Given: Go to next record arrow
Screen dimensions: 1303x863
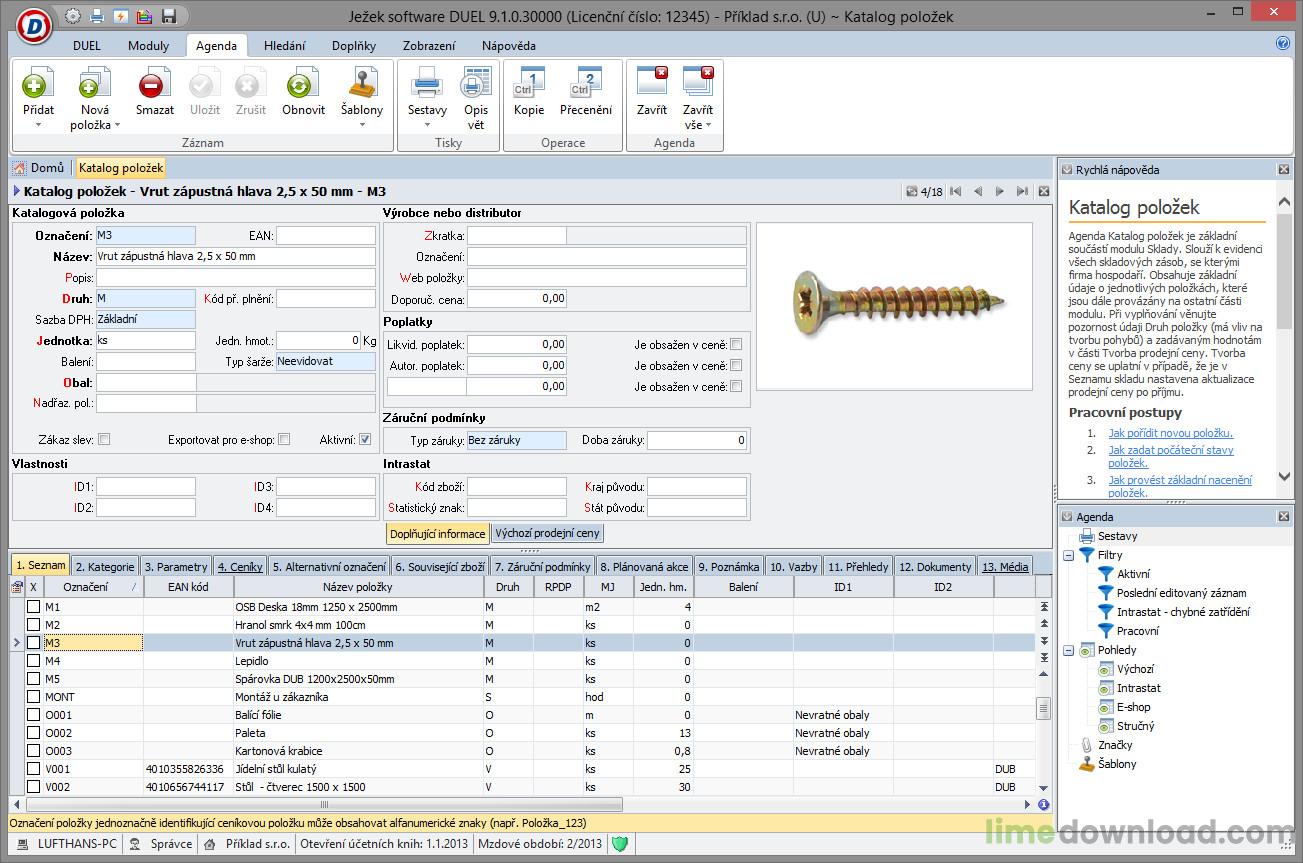Looking at the screenshot, I should click(1000, 191).
